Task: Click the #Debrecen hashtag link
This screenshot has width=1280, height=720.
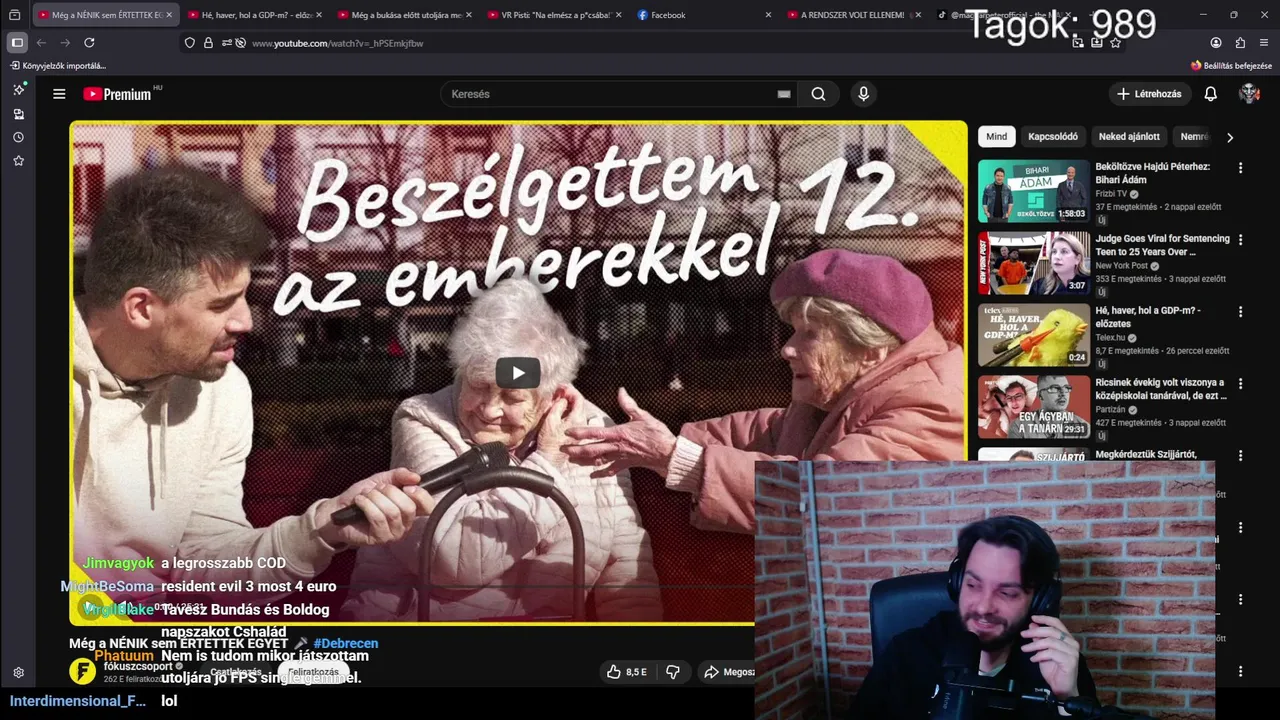Action: pos(346,643)
